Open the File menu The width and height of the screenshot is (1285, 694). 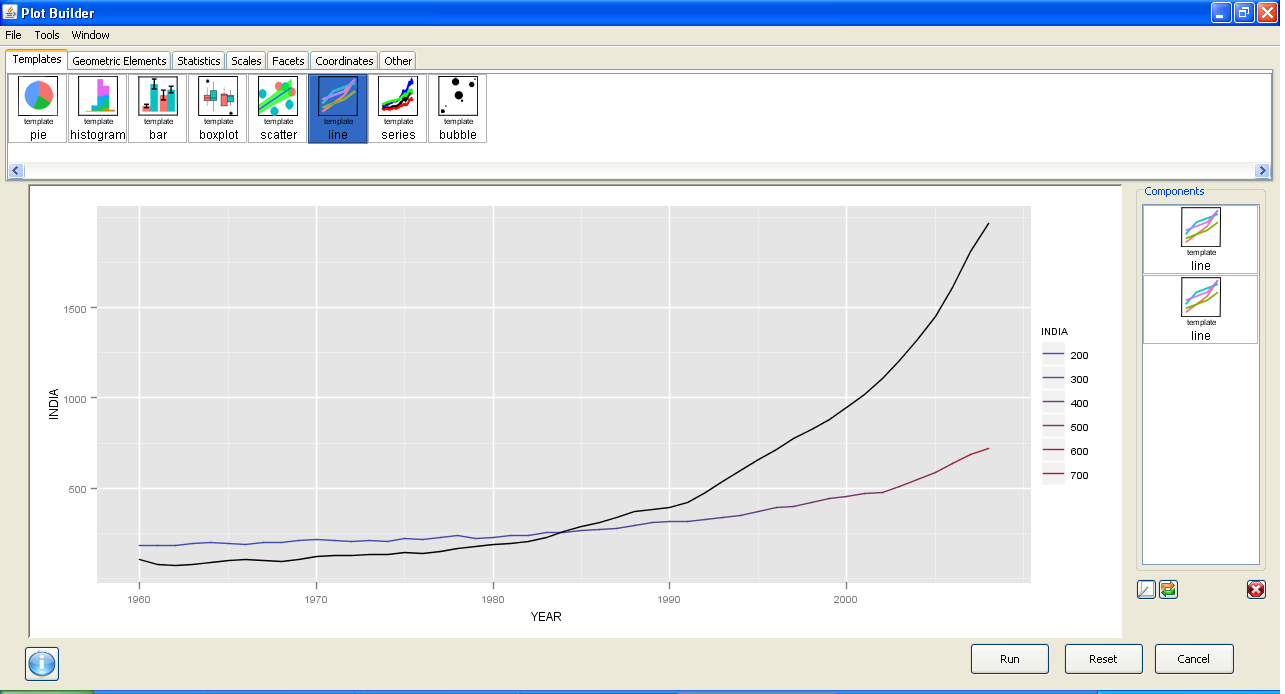pos(13,35)
